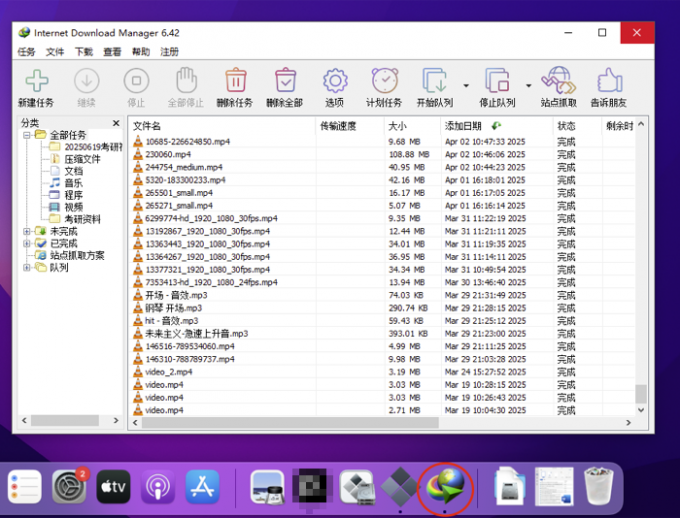The image size is (680, 518).
Task: Open Internet Download Manager in Dock
Action: click(x=445, y=487)
